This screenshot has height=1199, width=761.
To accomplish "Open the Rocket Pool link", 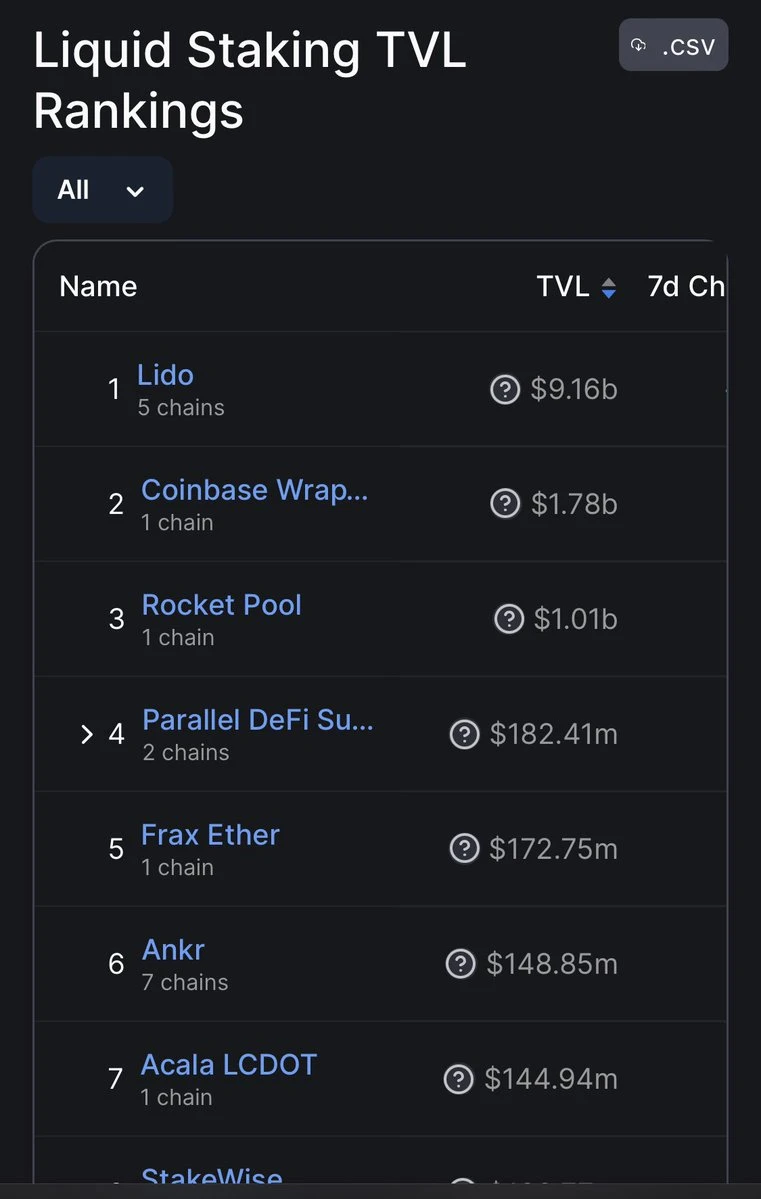I will pyautogui.click(x=222, y=605).
